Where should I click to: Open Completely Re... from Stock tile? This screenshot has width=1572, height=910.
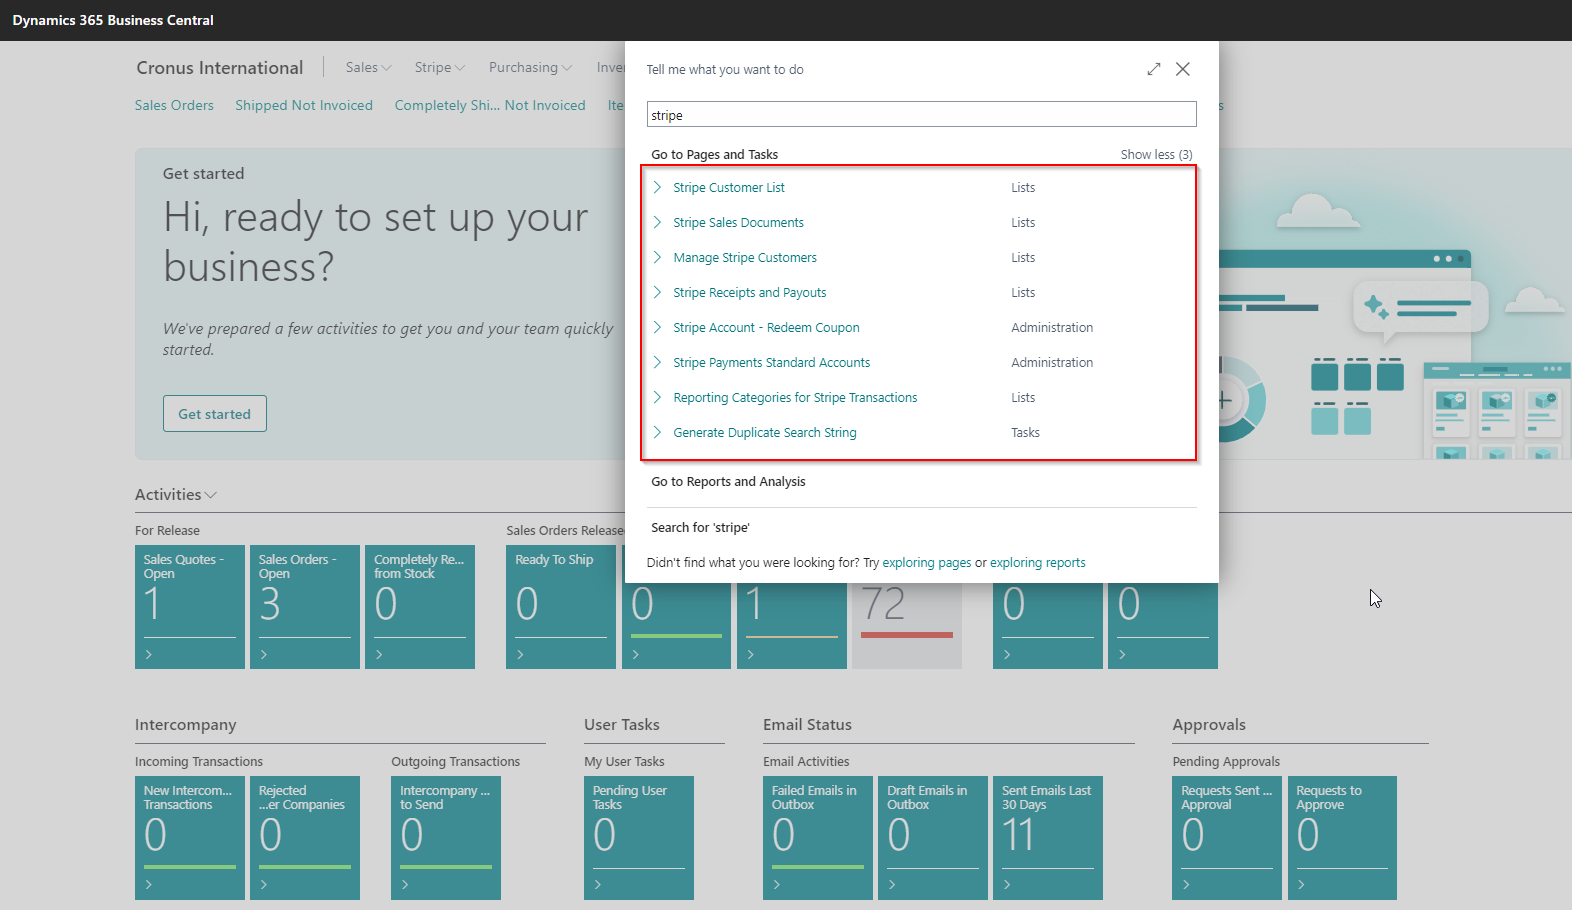pyautogui.click(x=420, y=607)
